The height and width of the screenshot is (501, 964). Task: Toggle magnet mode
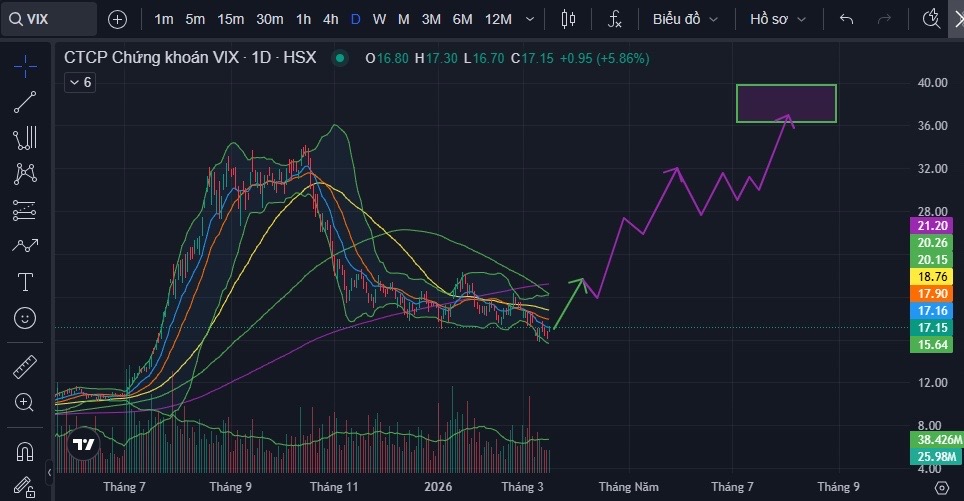click(25, 452)
